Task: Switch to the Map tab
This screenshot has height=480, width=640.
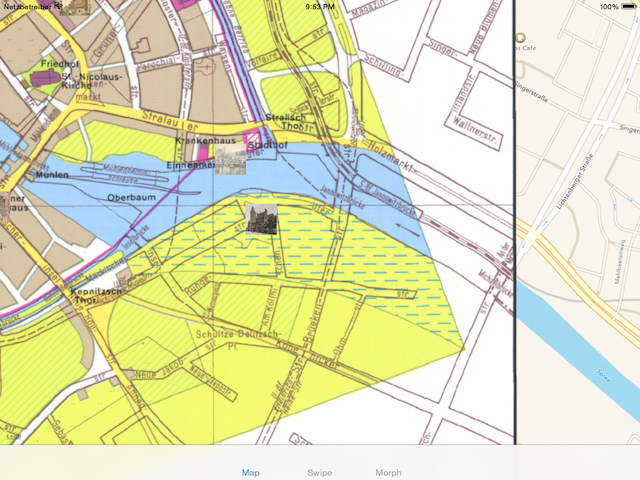Action: (250, 473)
